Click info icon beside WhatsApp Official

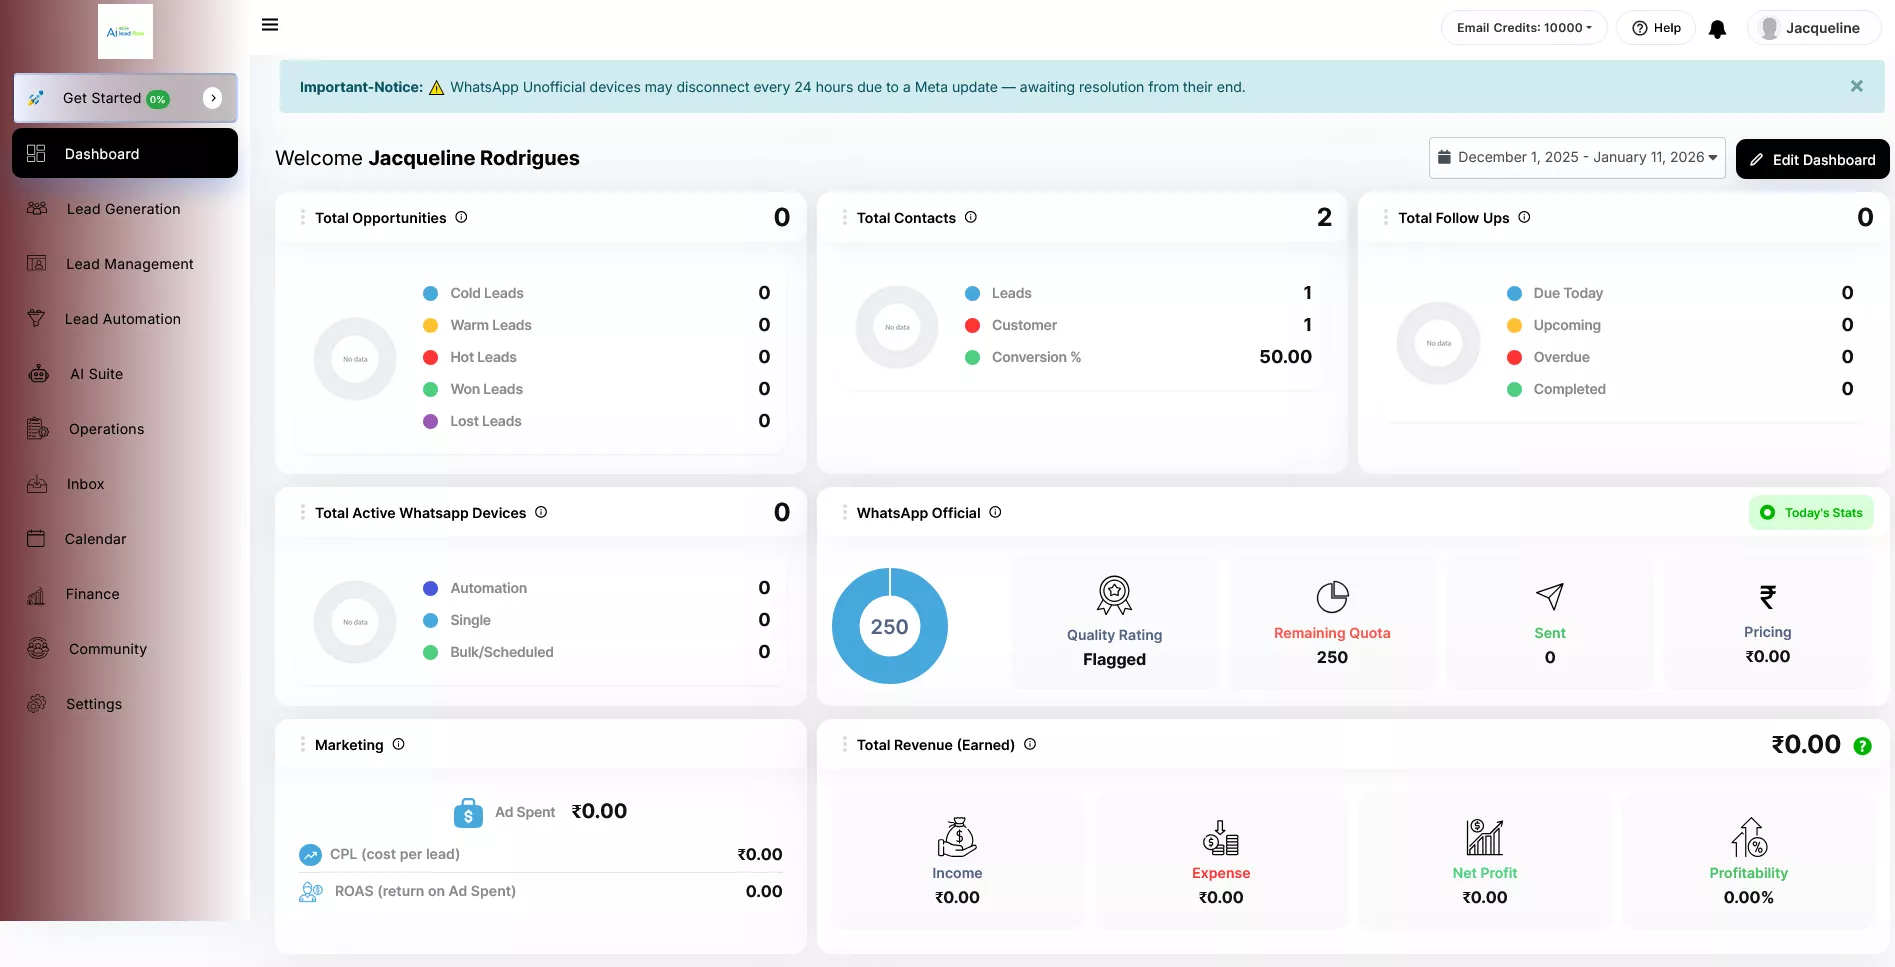(x=995, y=512)
